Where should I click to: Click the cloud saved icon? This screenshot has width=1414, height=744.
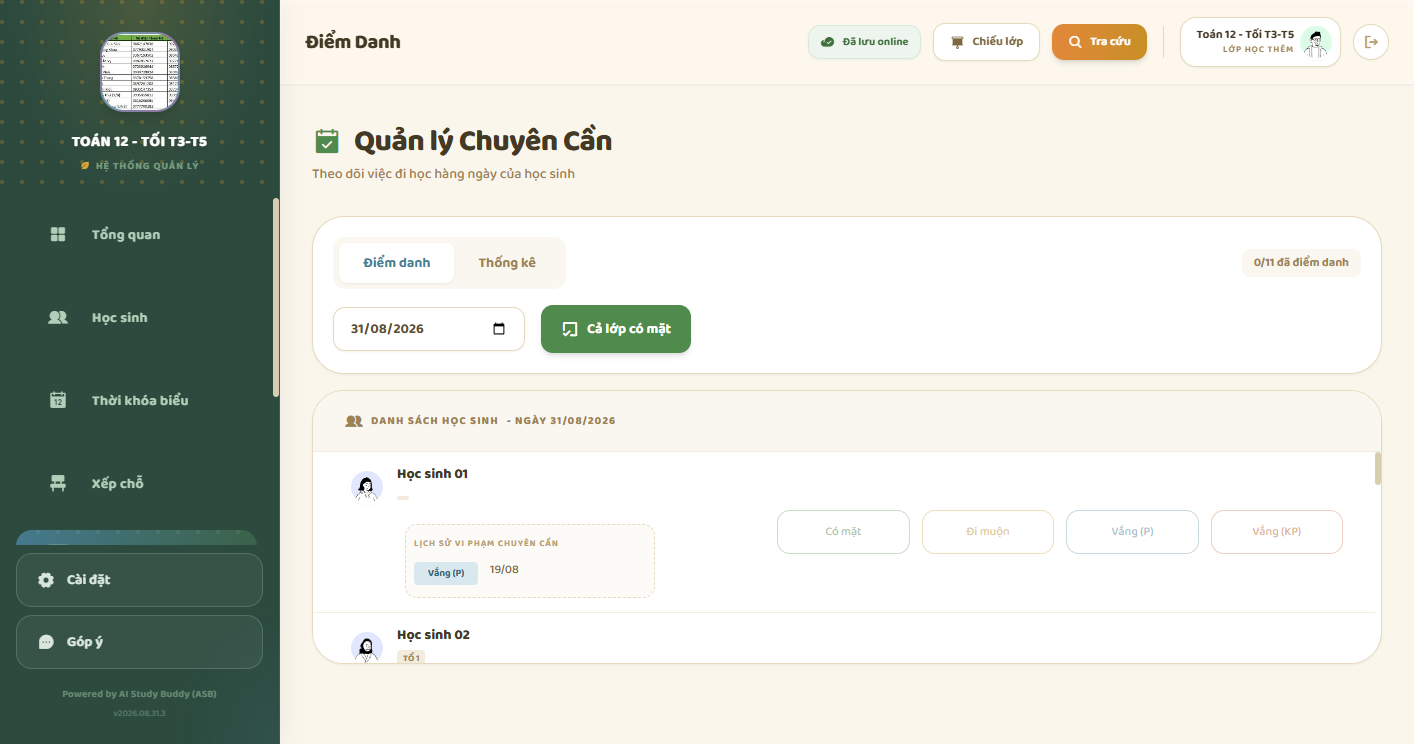(x=827, y=42)
